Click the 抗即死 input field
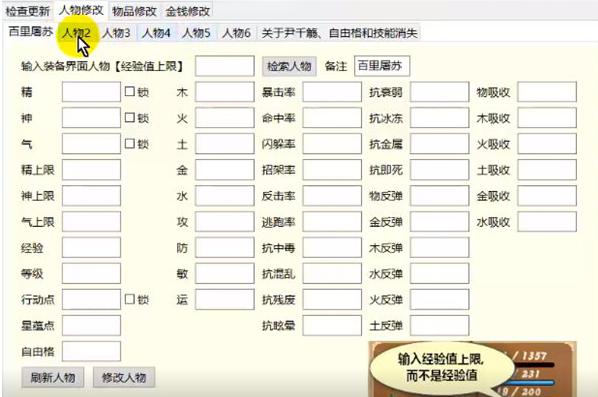 coord(440,170)
